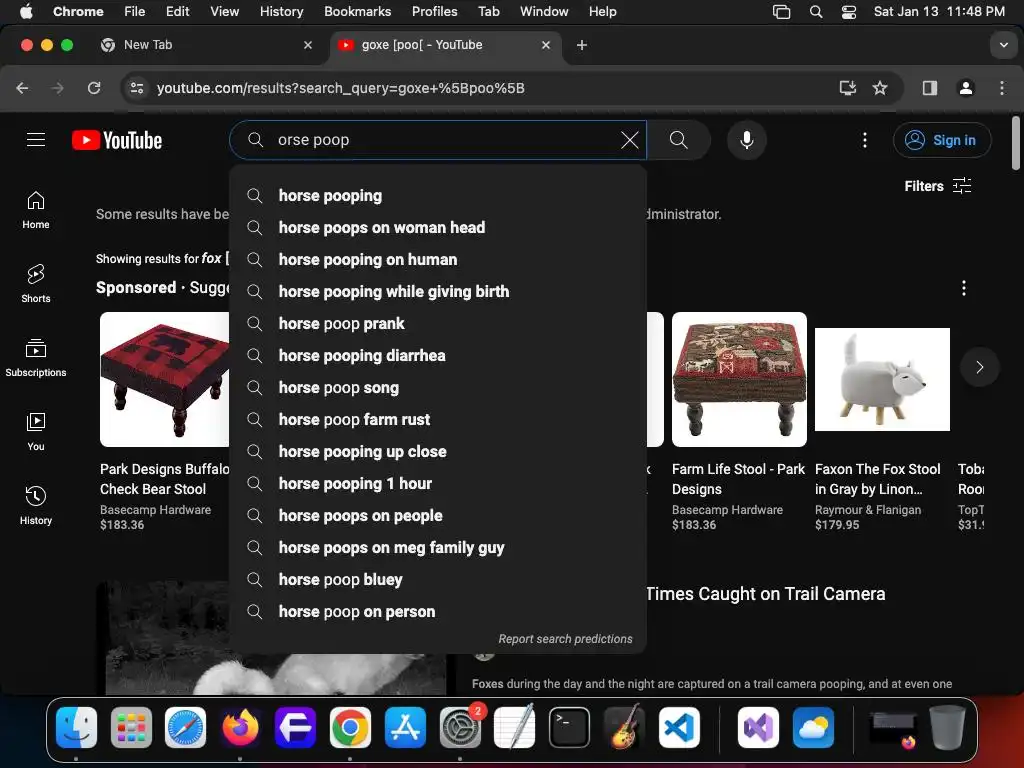Open Subscriptions in the sidebar
The width and height of the screenshot is (1024, 768).
pos(36,357)
